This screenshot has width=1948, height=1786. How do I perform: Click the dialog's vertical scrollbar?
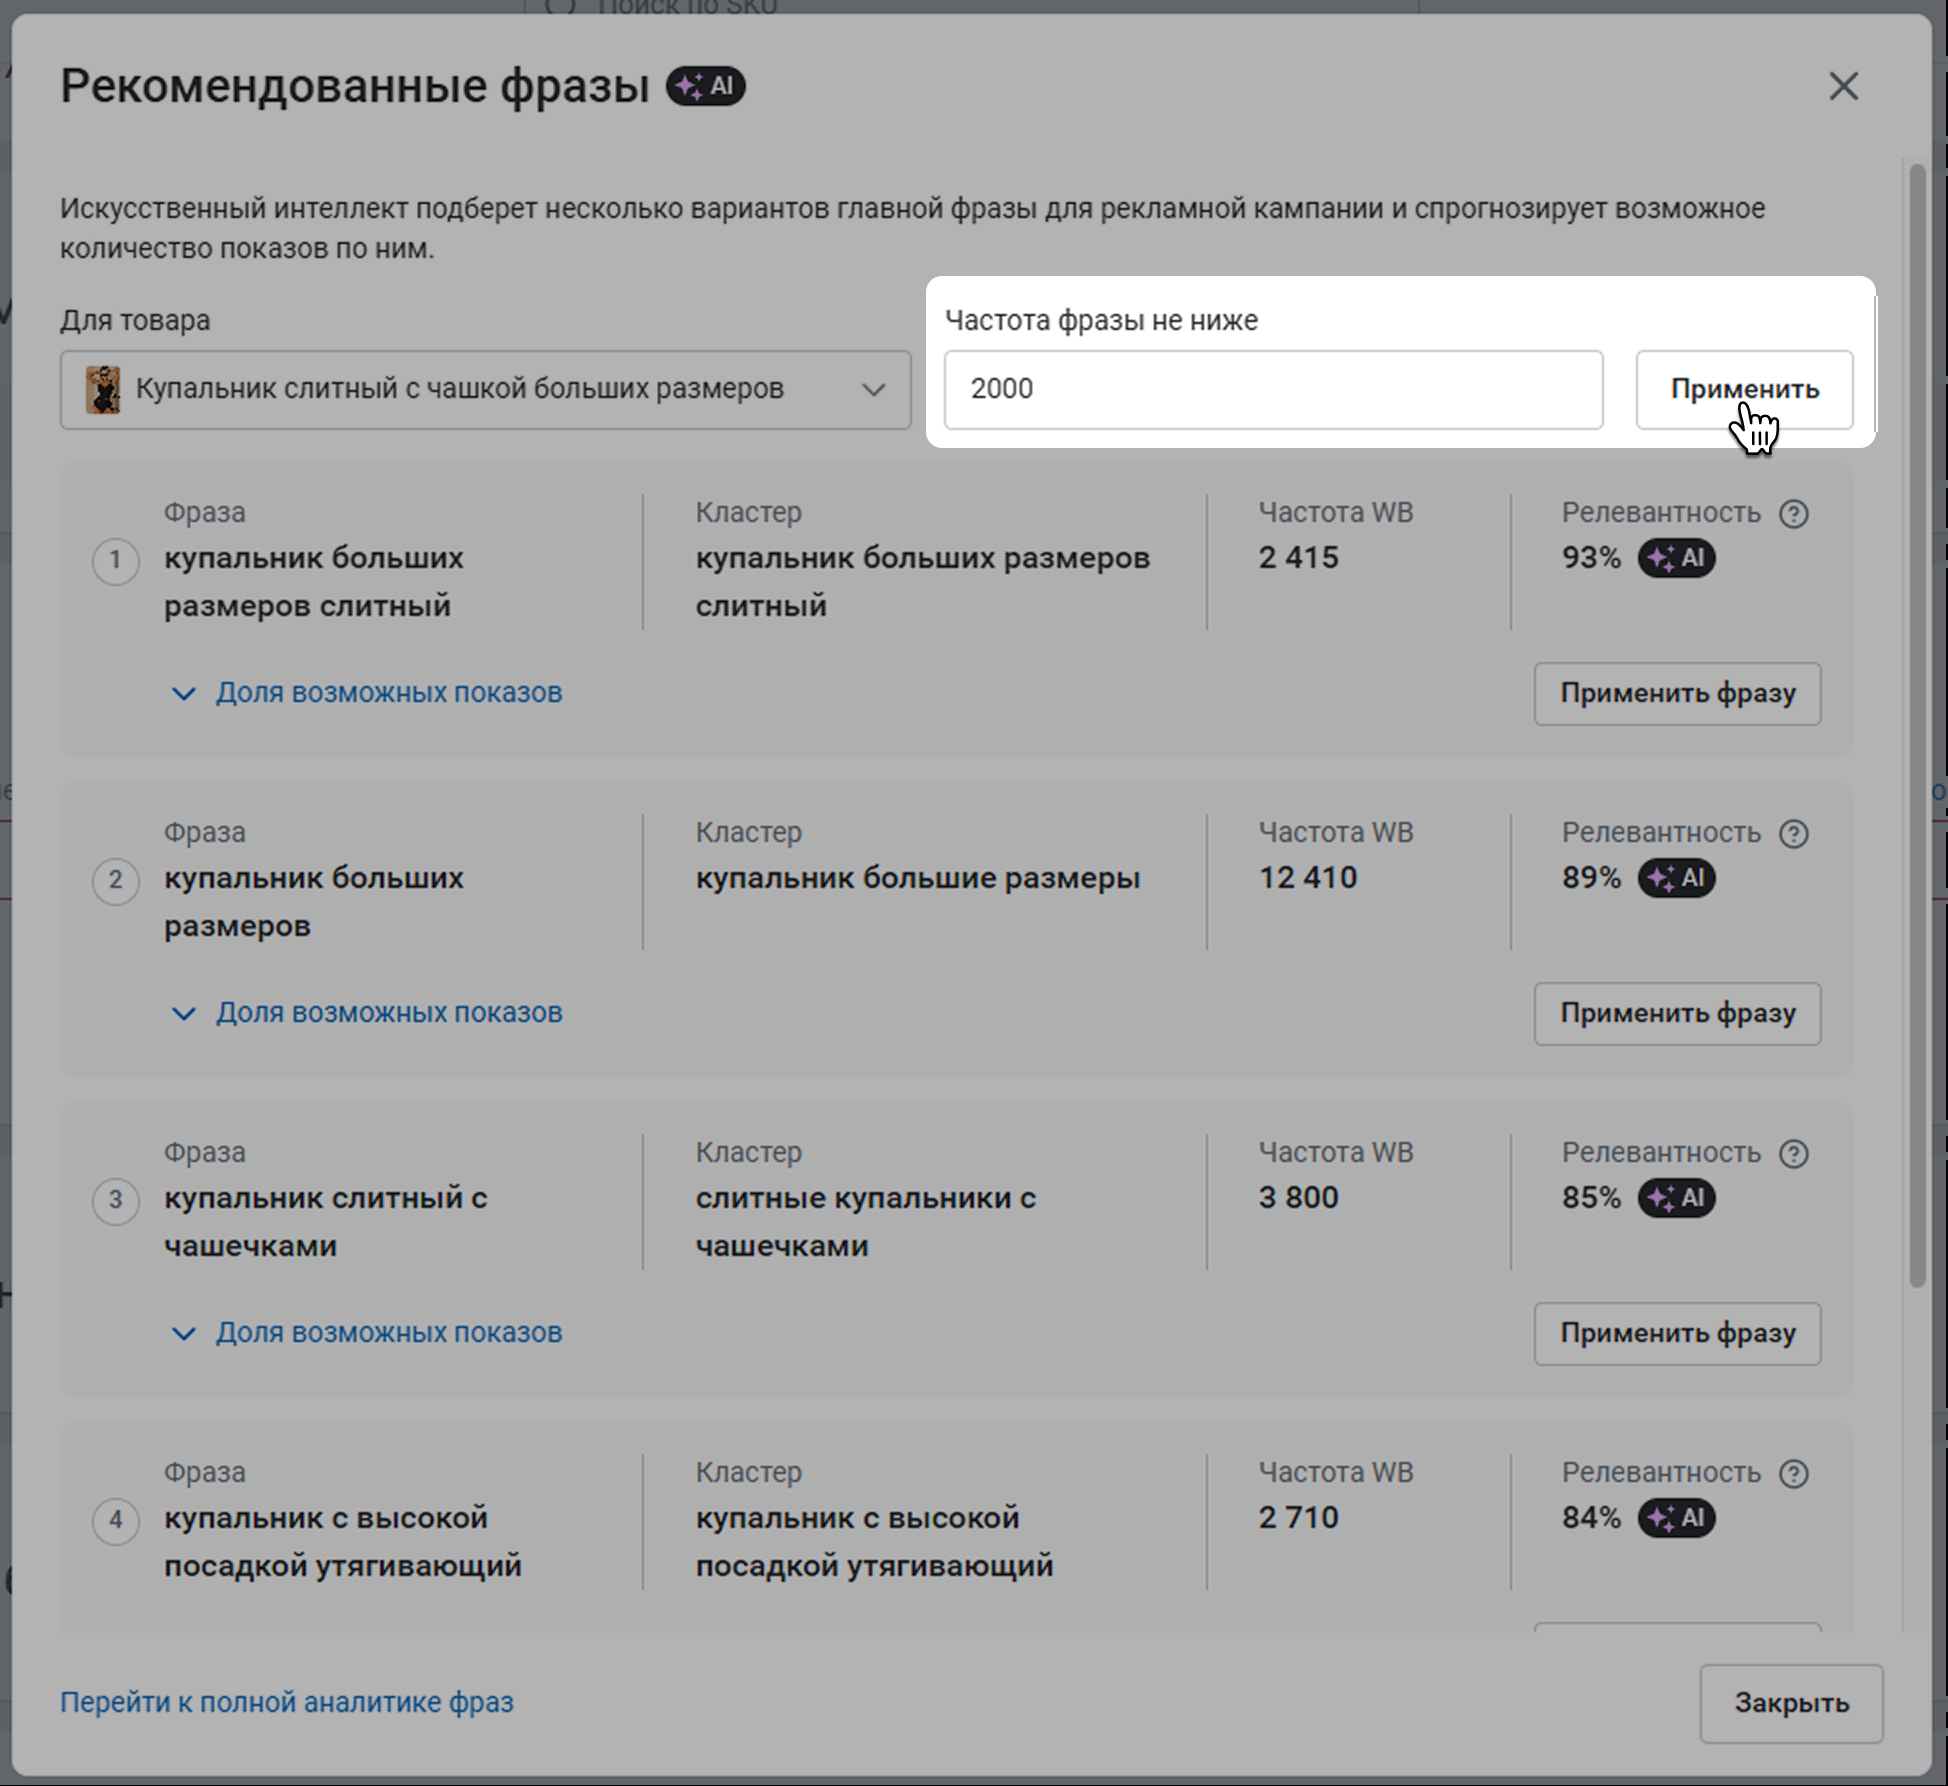pos(1917,725)
